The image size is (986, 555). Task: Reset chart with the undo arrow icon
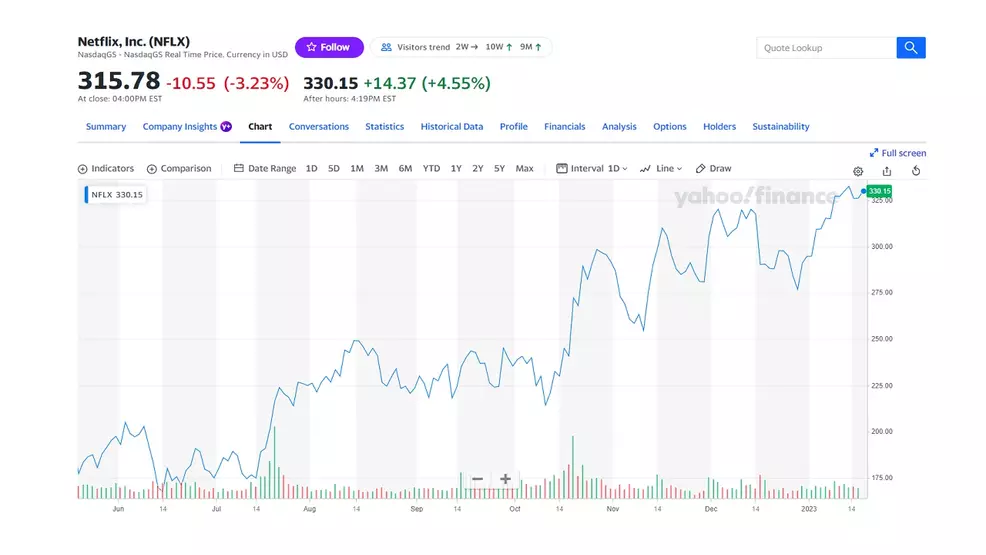click(916, 172)
